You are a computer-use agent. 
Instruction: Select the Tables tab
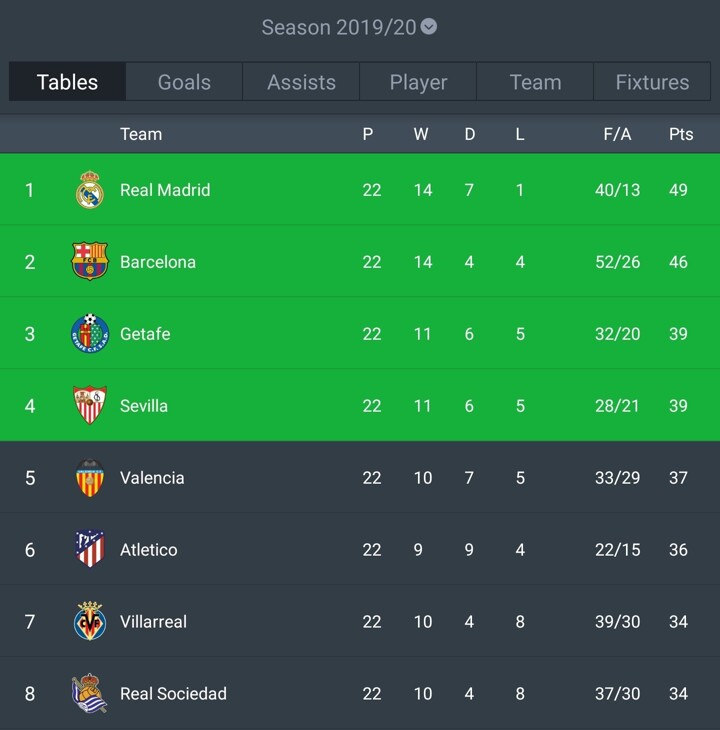67,82
